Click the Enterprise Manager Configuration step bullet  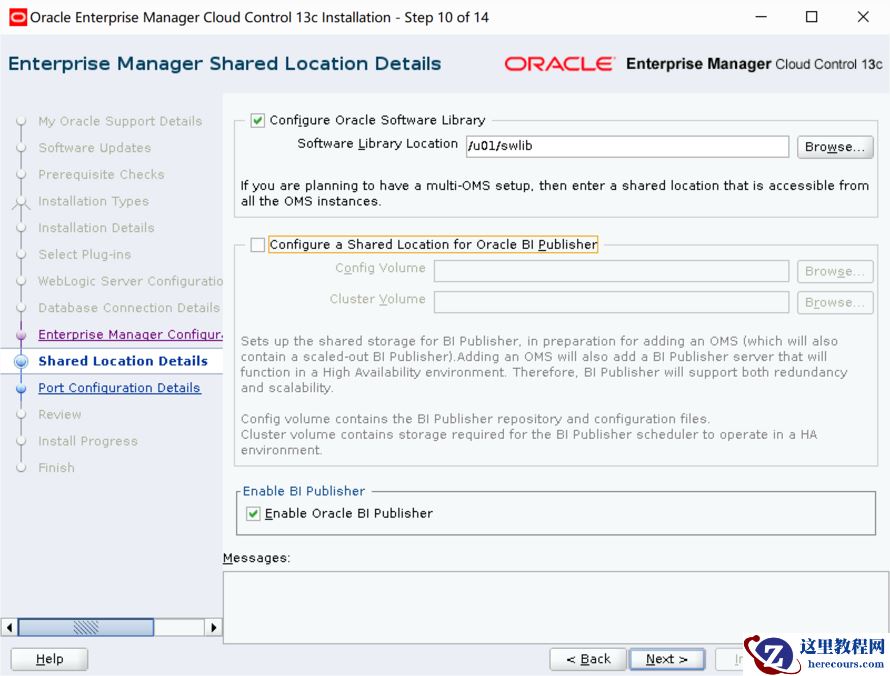(21, 335)
